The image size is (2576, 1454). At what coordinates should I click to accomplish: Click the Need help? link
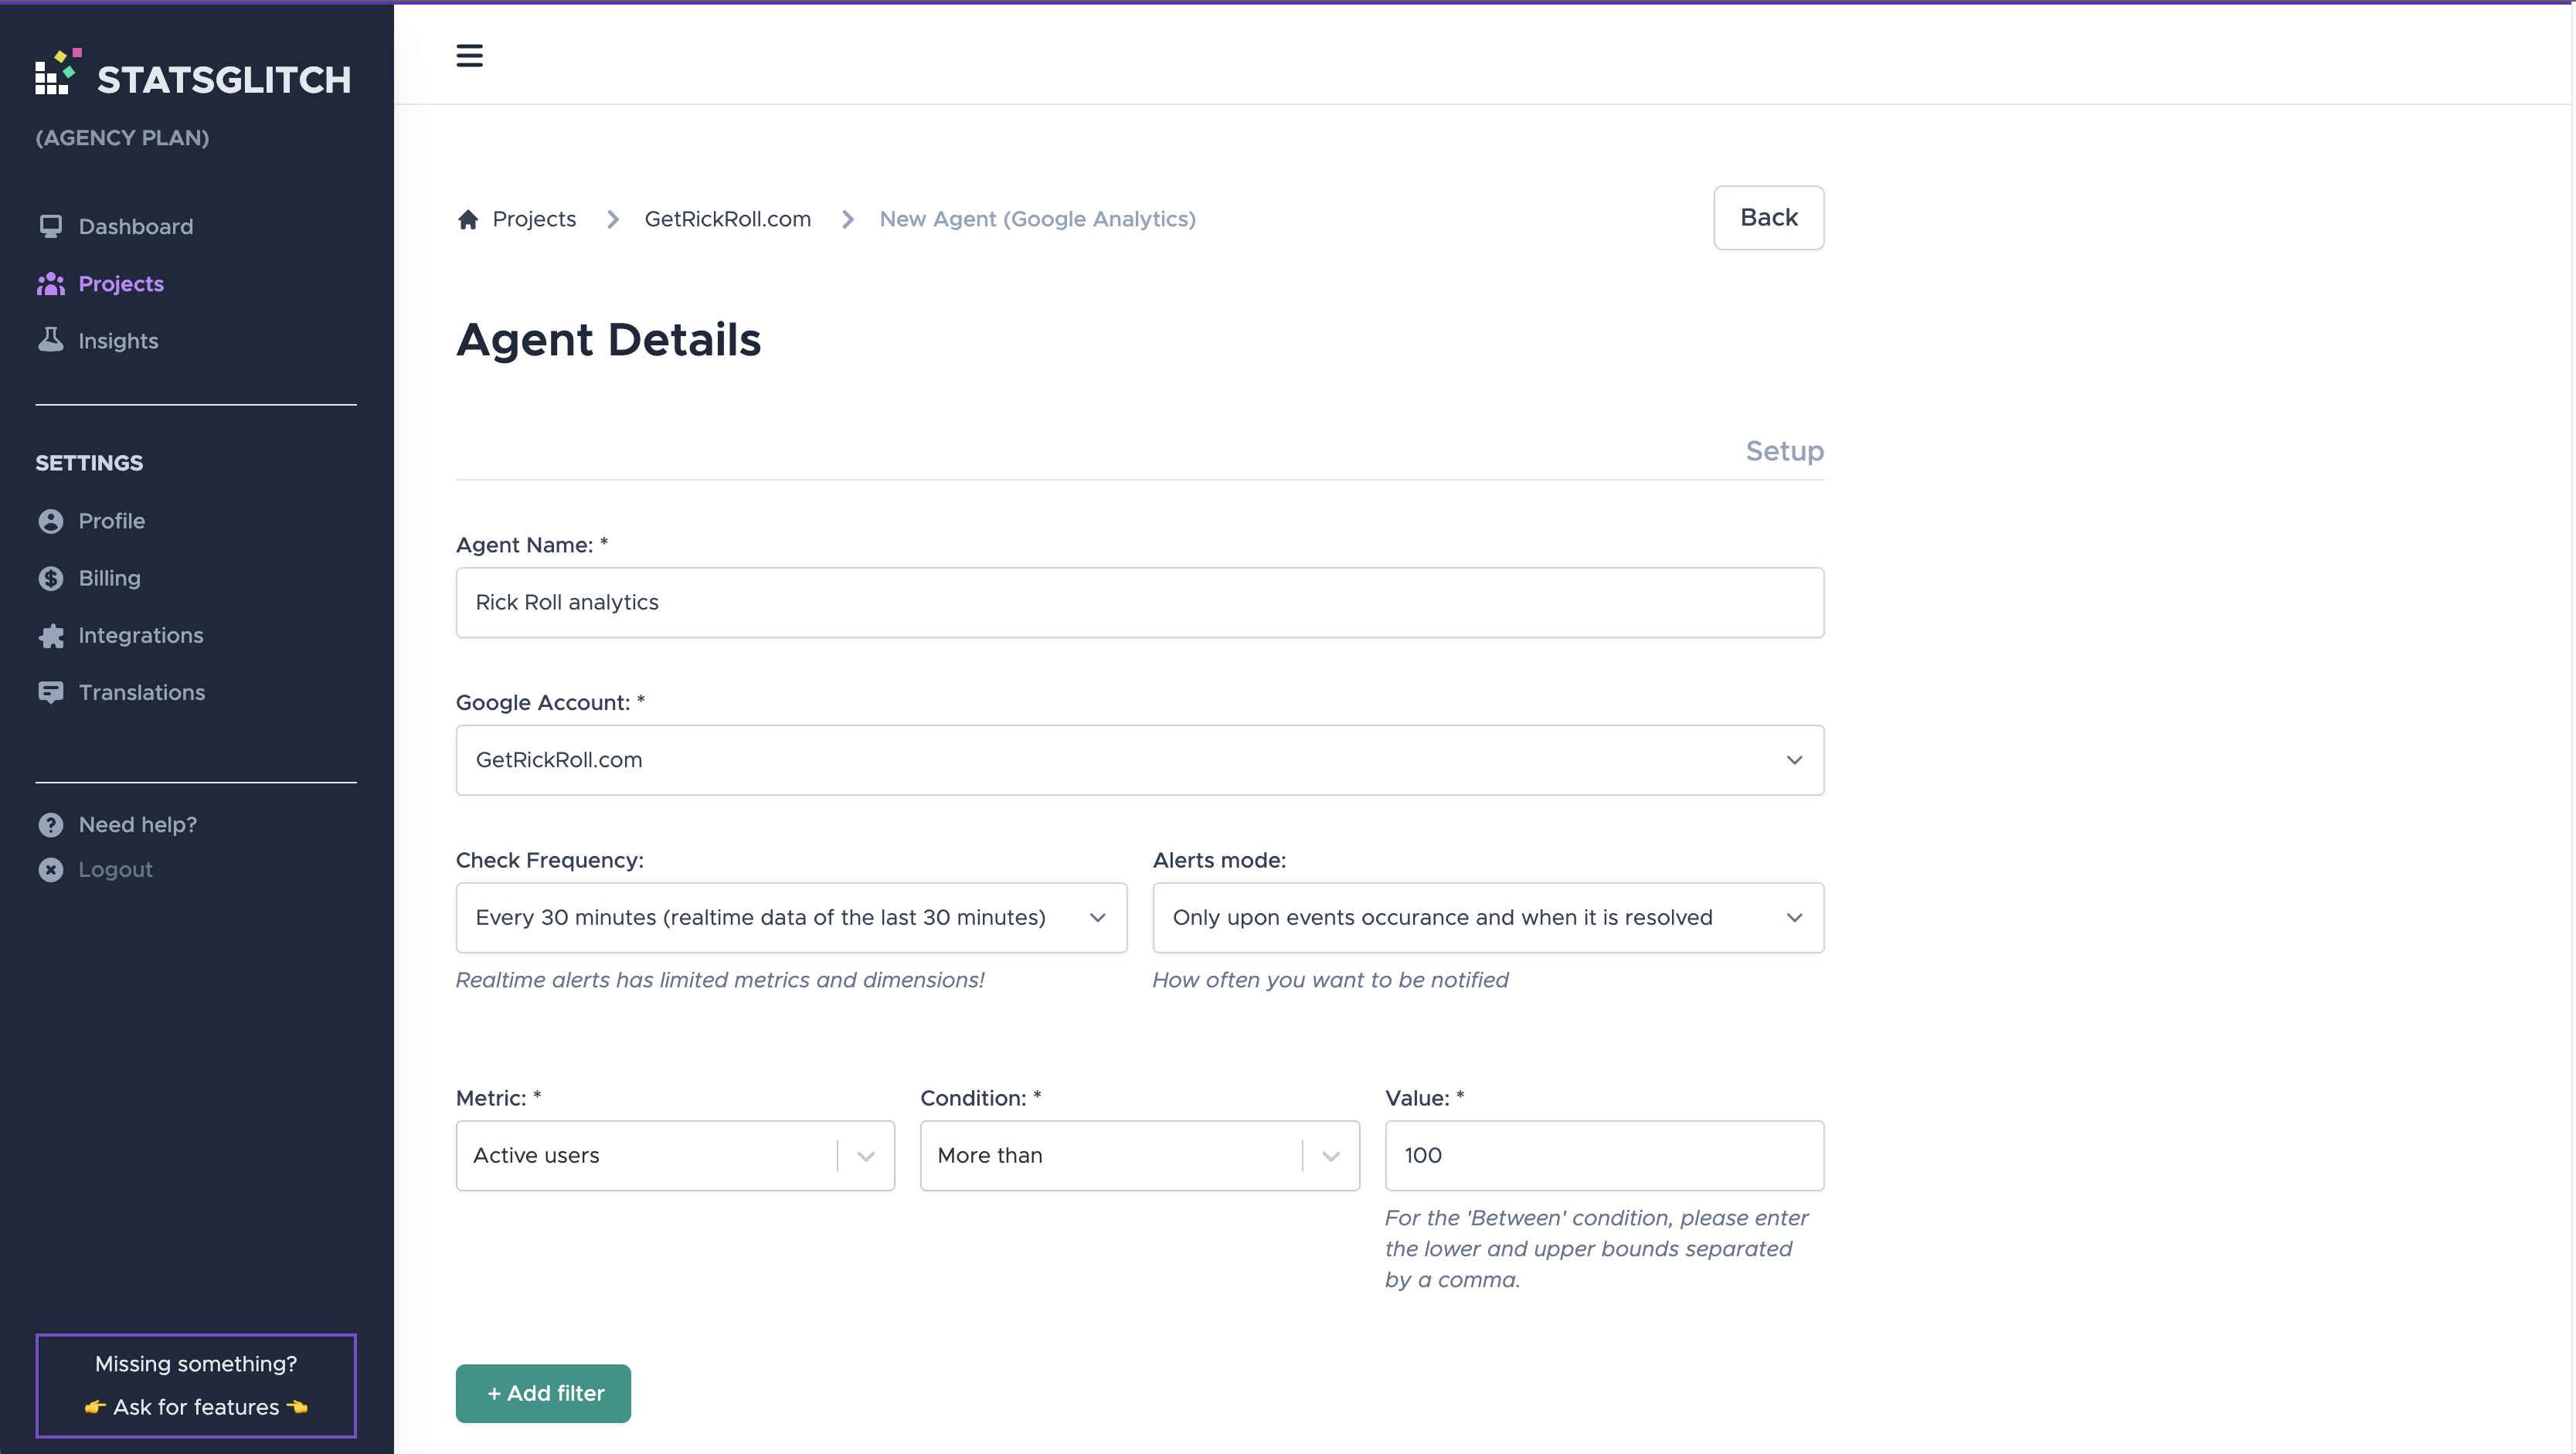click(138, 825)
